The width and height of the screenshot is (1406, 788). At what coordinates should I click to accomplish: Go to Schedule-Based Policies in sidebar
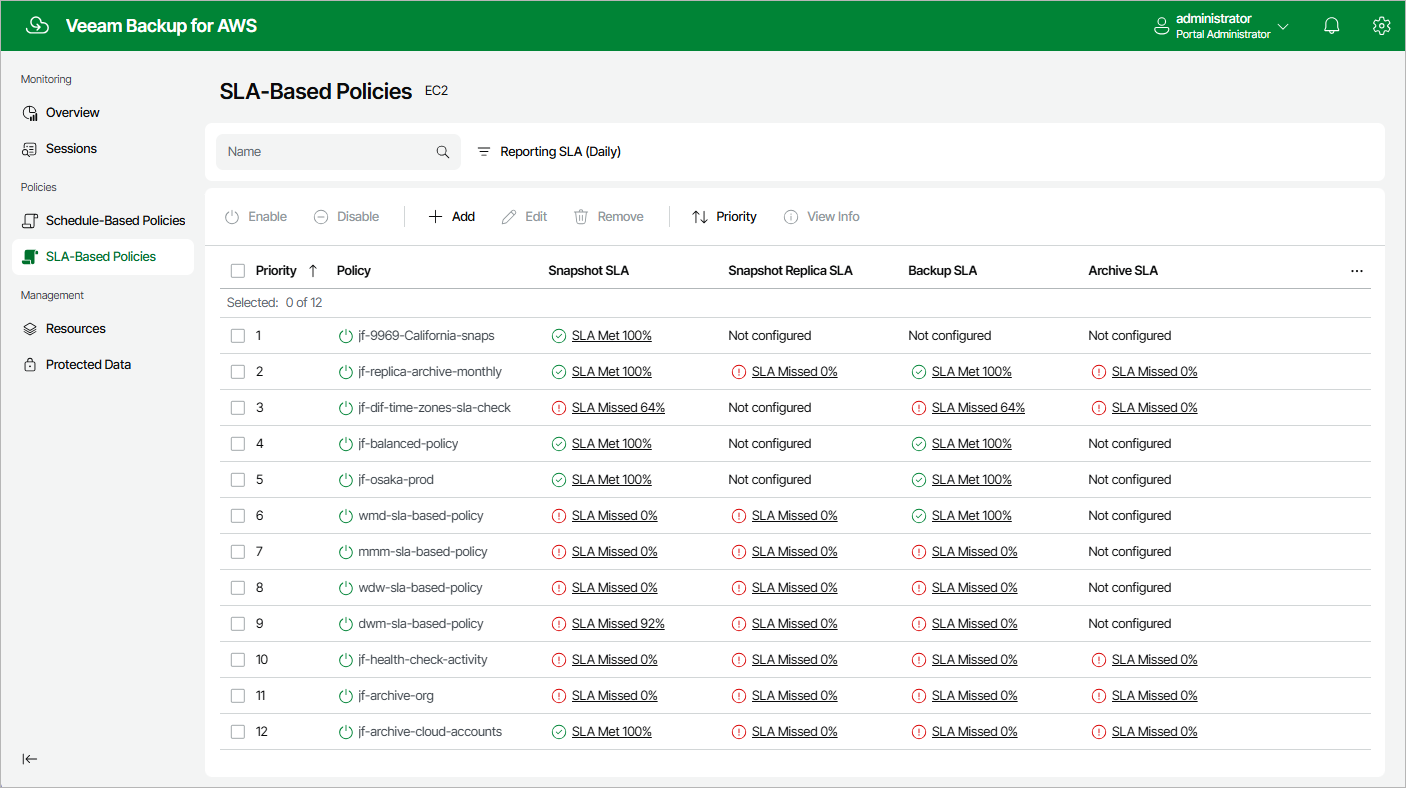[115, 220]
